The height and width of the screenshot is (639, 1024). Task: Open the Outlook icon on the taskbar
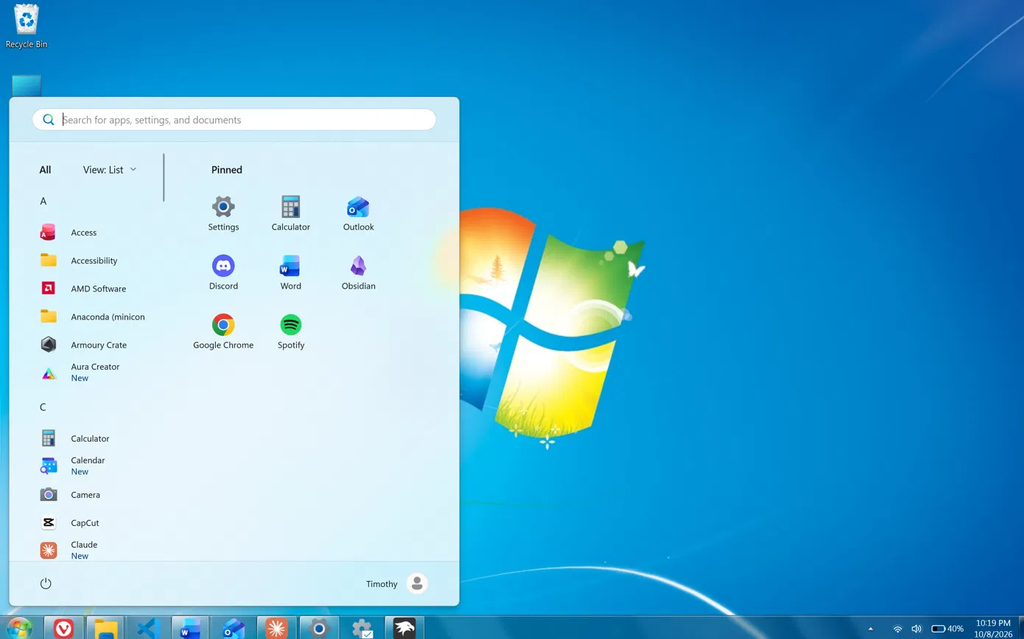tap(233, 629)
